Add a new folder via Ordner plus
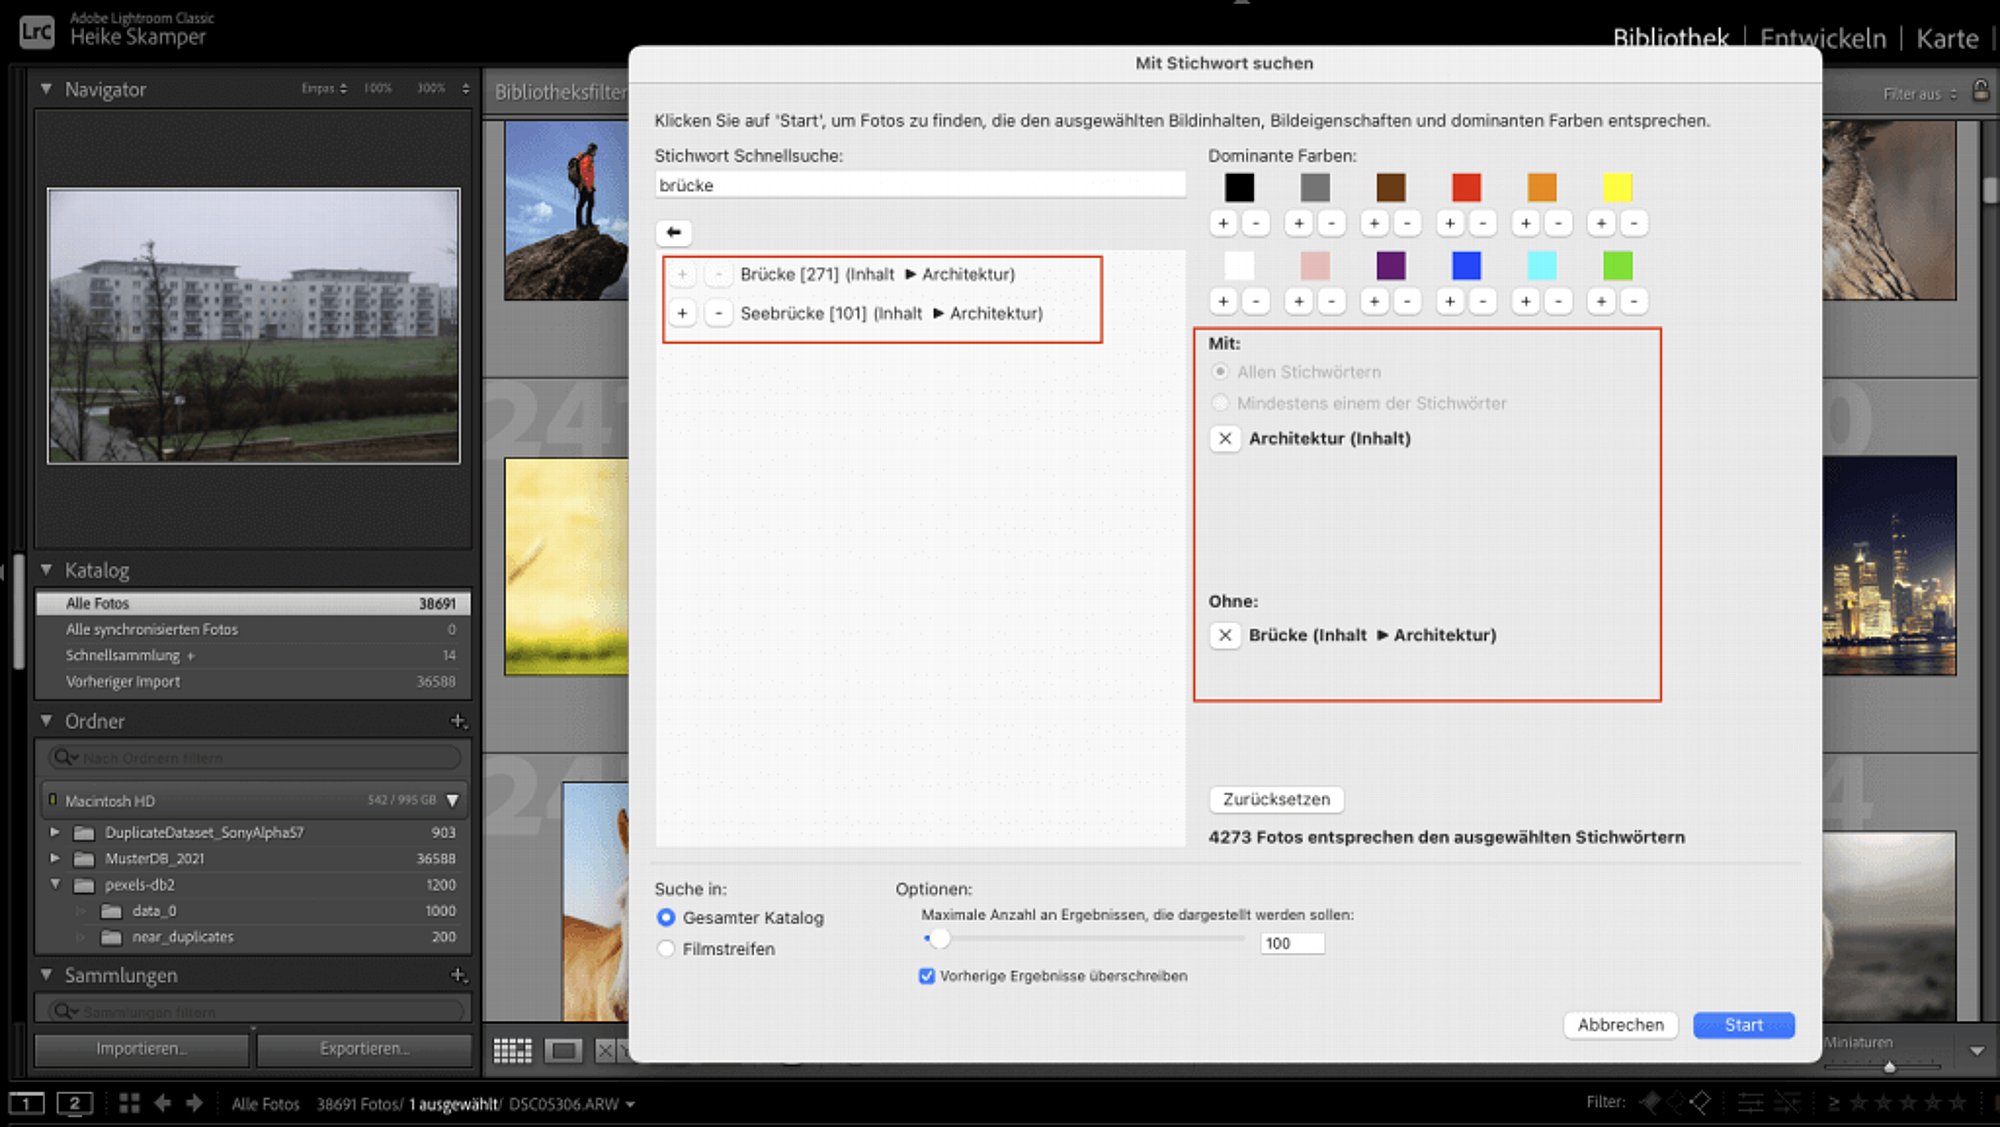 pos(458,721)
